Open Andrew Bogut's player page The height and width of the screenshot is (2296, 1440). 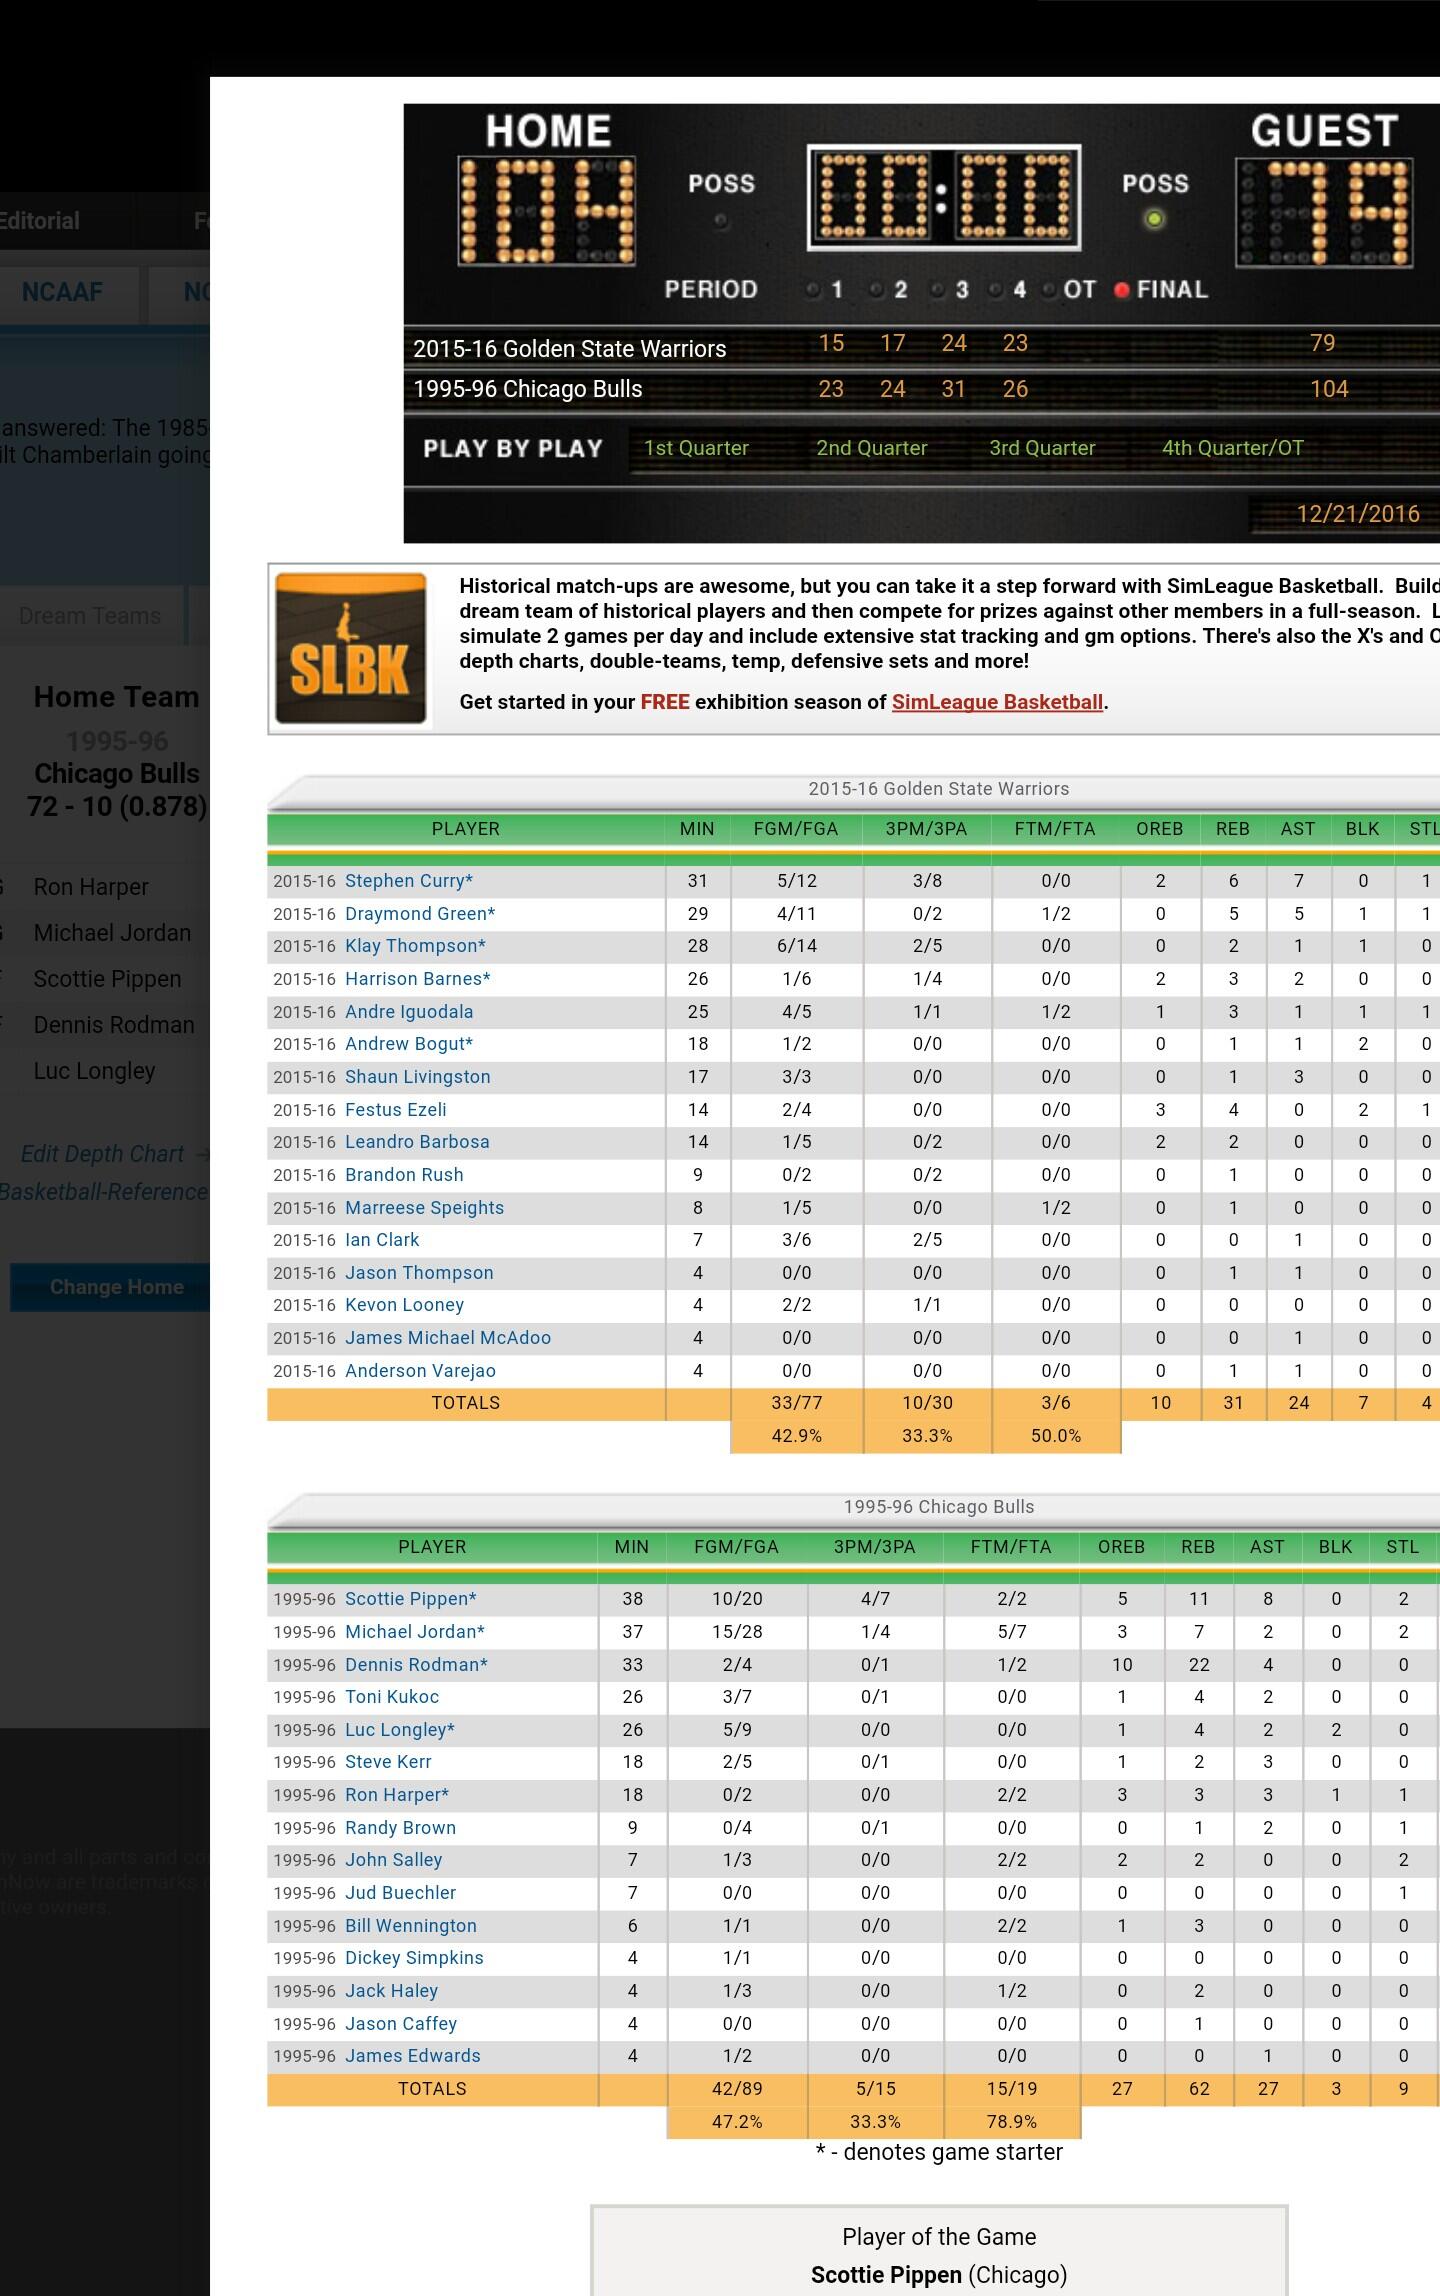tap(409, 1044)
